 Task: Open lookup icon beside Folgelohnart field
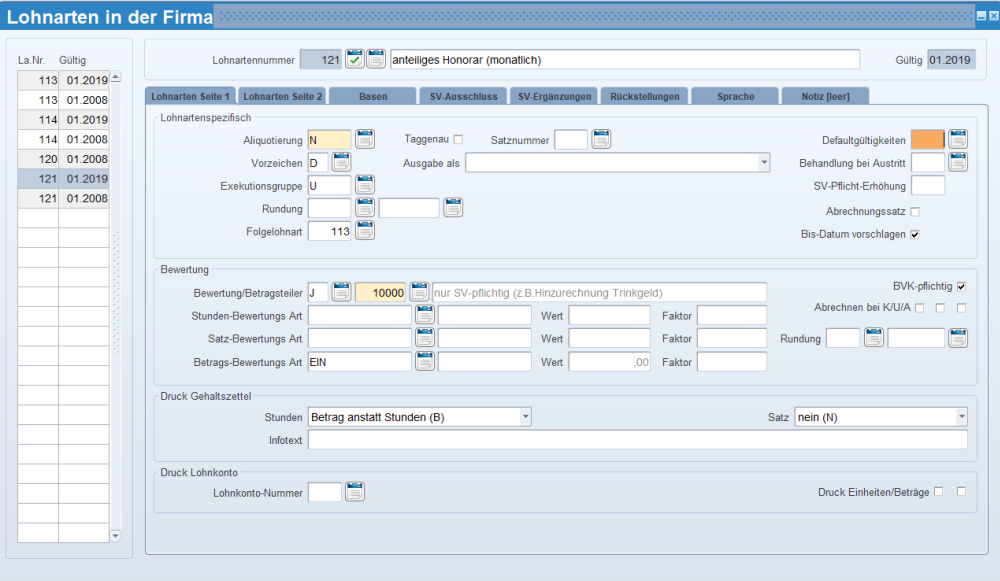(365, 231)
